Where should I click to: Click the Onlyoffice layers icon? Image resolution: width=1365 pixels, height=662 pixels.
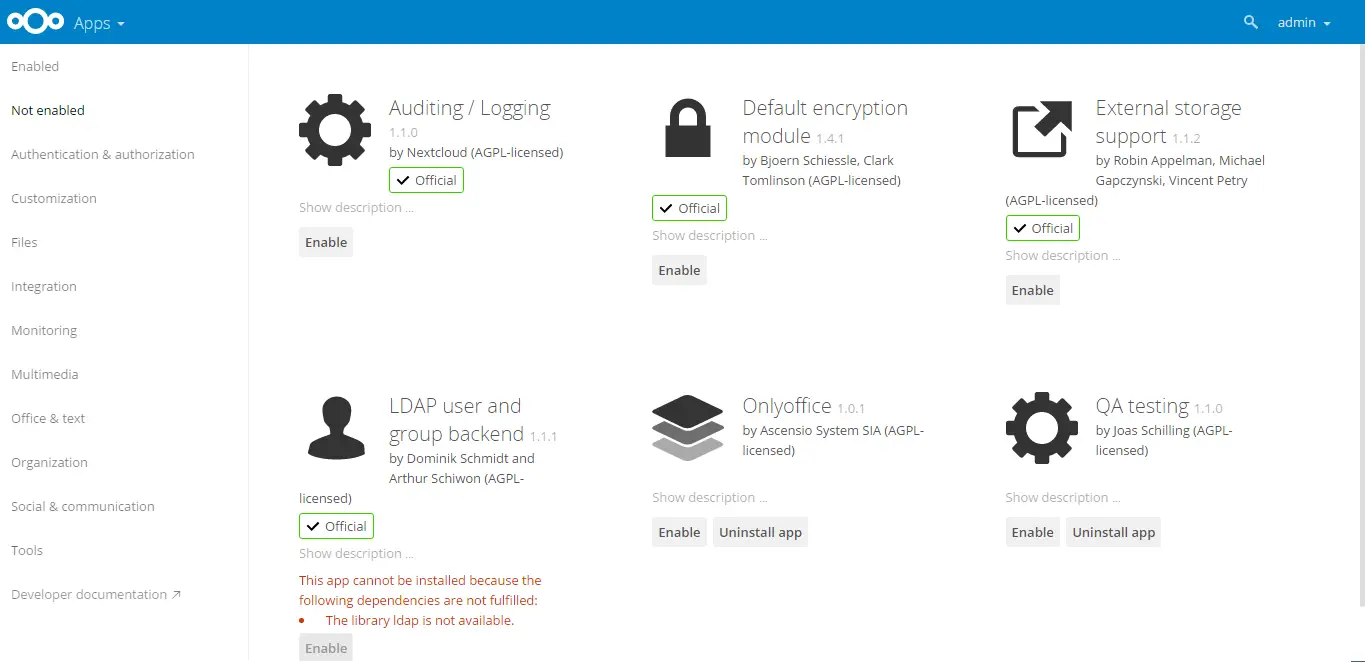tap(688, 427)
